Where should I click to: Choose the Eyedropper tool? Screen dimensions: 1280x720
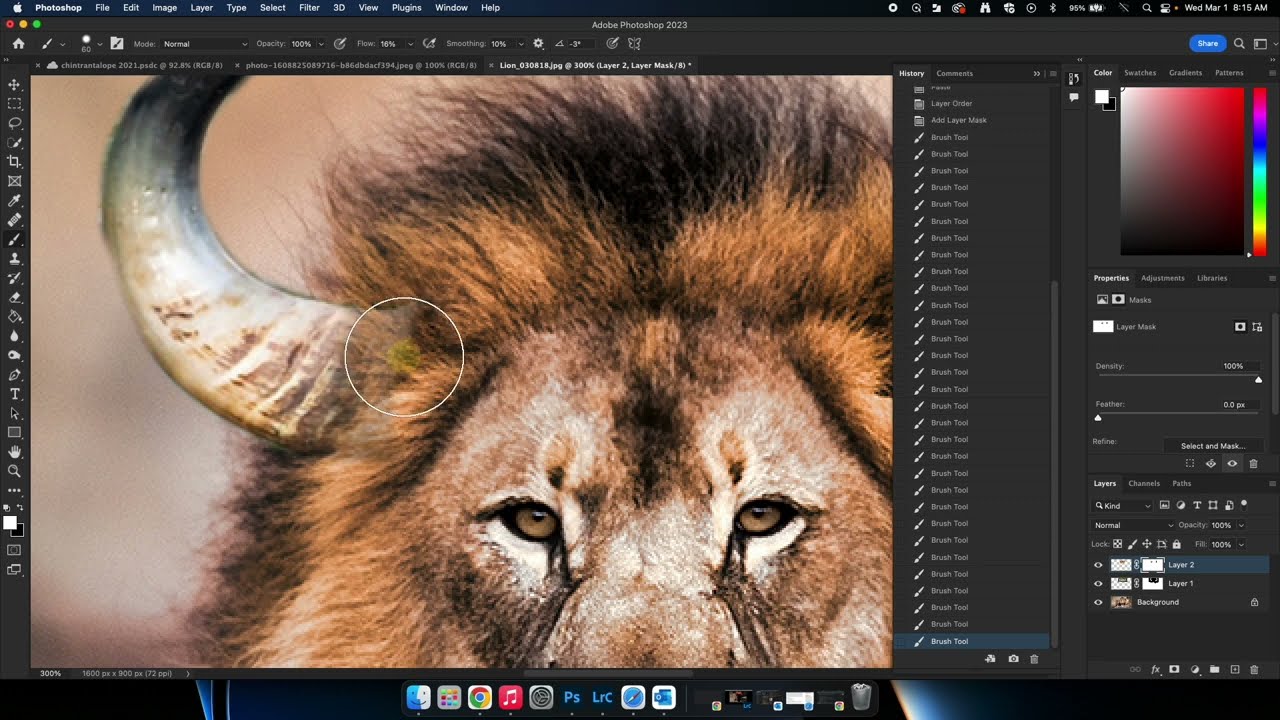point(15,200)
